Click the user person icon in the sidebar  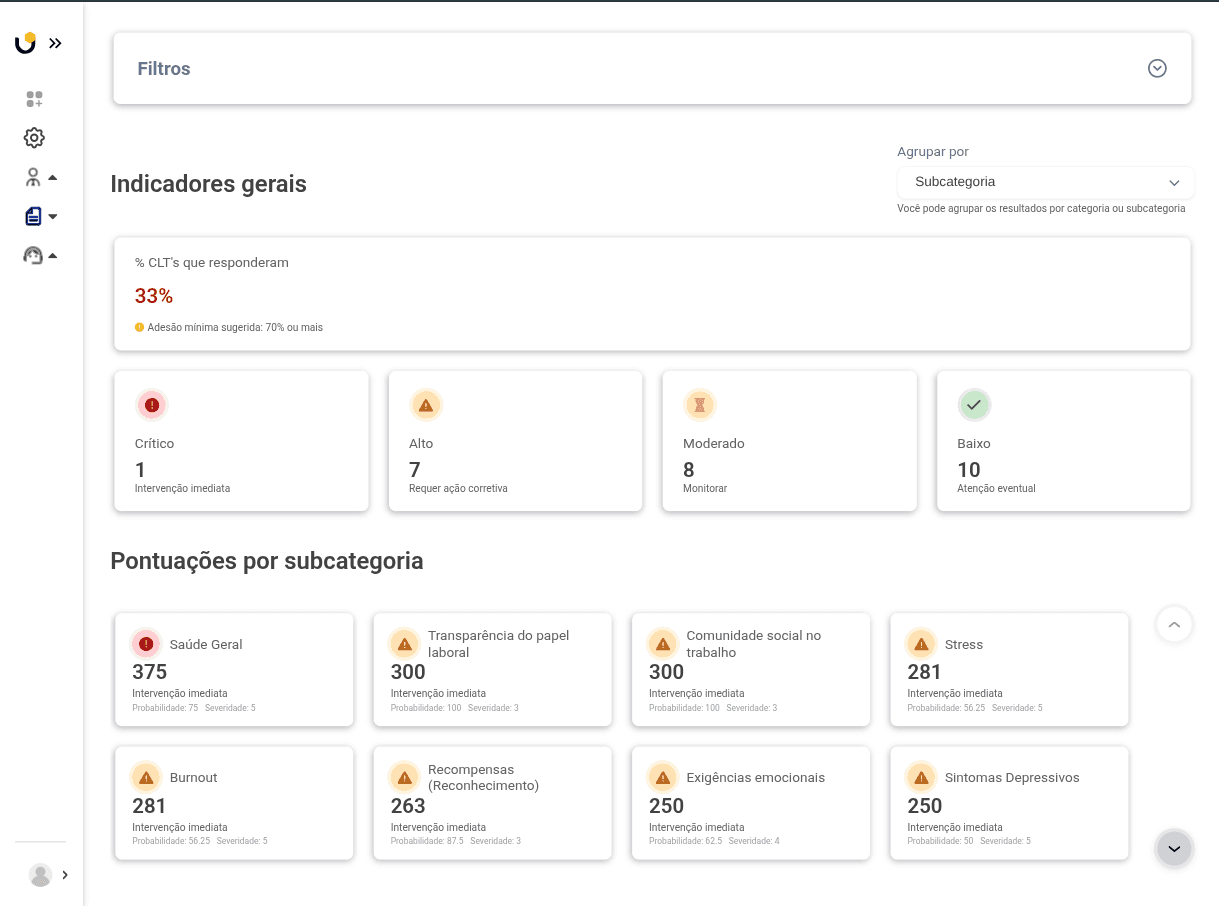[x=33, y=177]
